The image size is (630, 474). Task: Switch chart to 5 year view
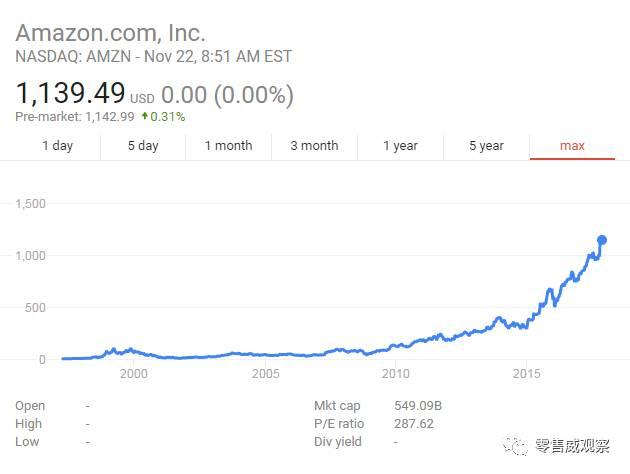coord(486,146)
